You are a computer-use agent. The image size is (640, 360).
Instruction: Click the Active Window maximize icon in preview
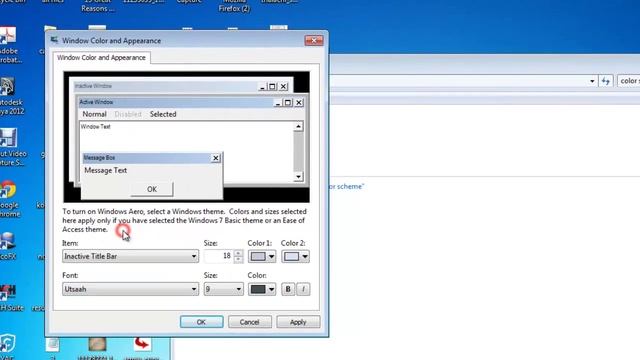tap(288, 102)
